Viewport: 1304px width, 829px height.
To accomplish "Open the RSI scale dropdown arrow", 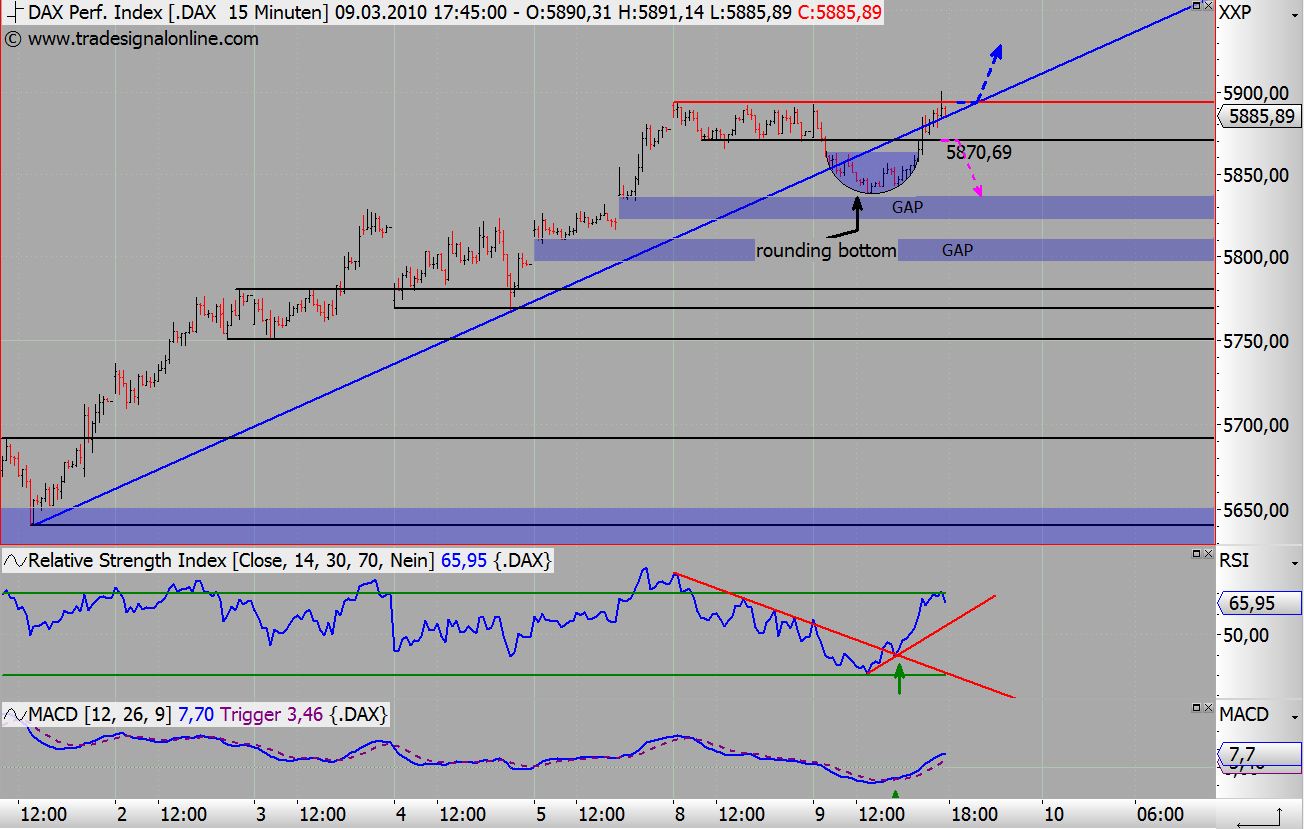I will point(1293,561).
